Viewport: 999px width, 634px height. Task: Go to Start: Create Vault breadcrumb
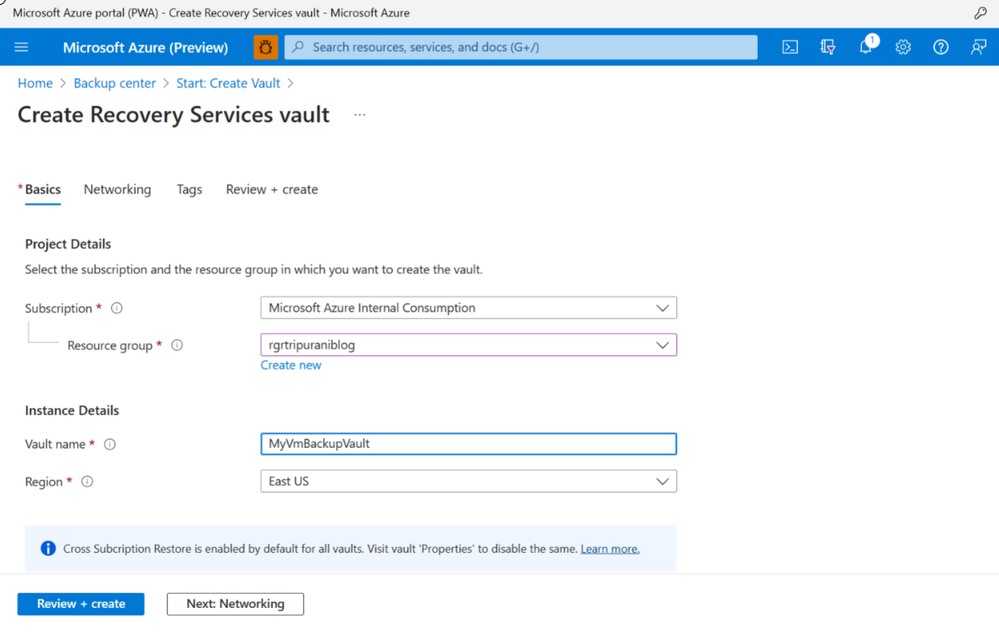(x=228, y=83)
